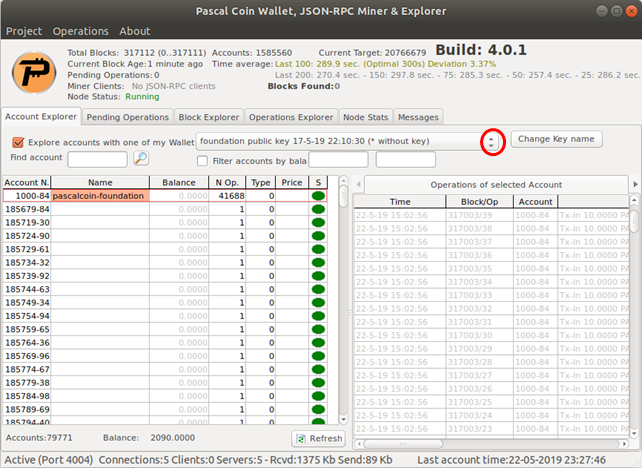Click green status dot in row 185759-65
Image resolution: width=643 pixels, height=469 pixels.
318,329
